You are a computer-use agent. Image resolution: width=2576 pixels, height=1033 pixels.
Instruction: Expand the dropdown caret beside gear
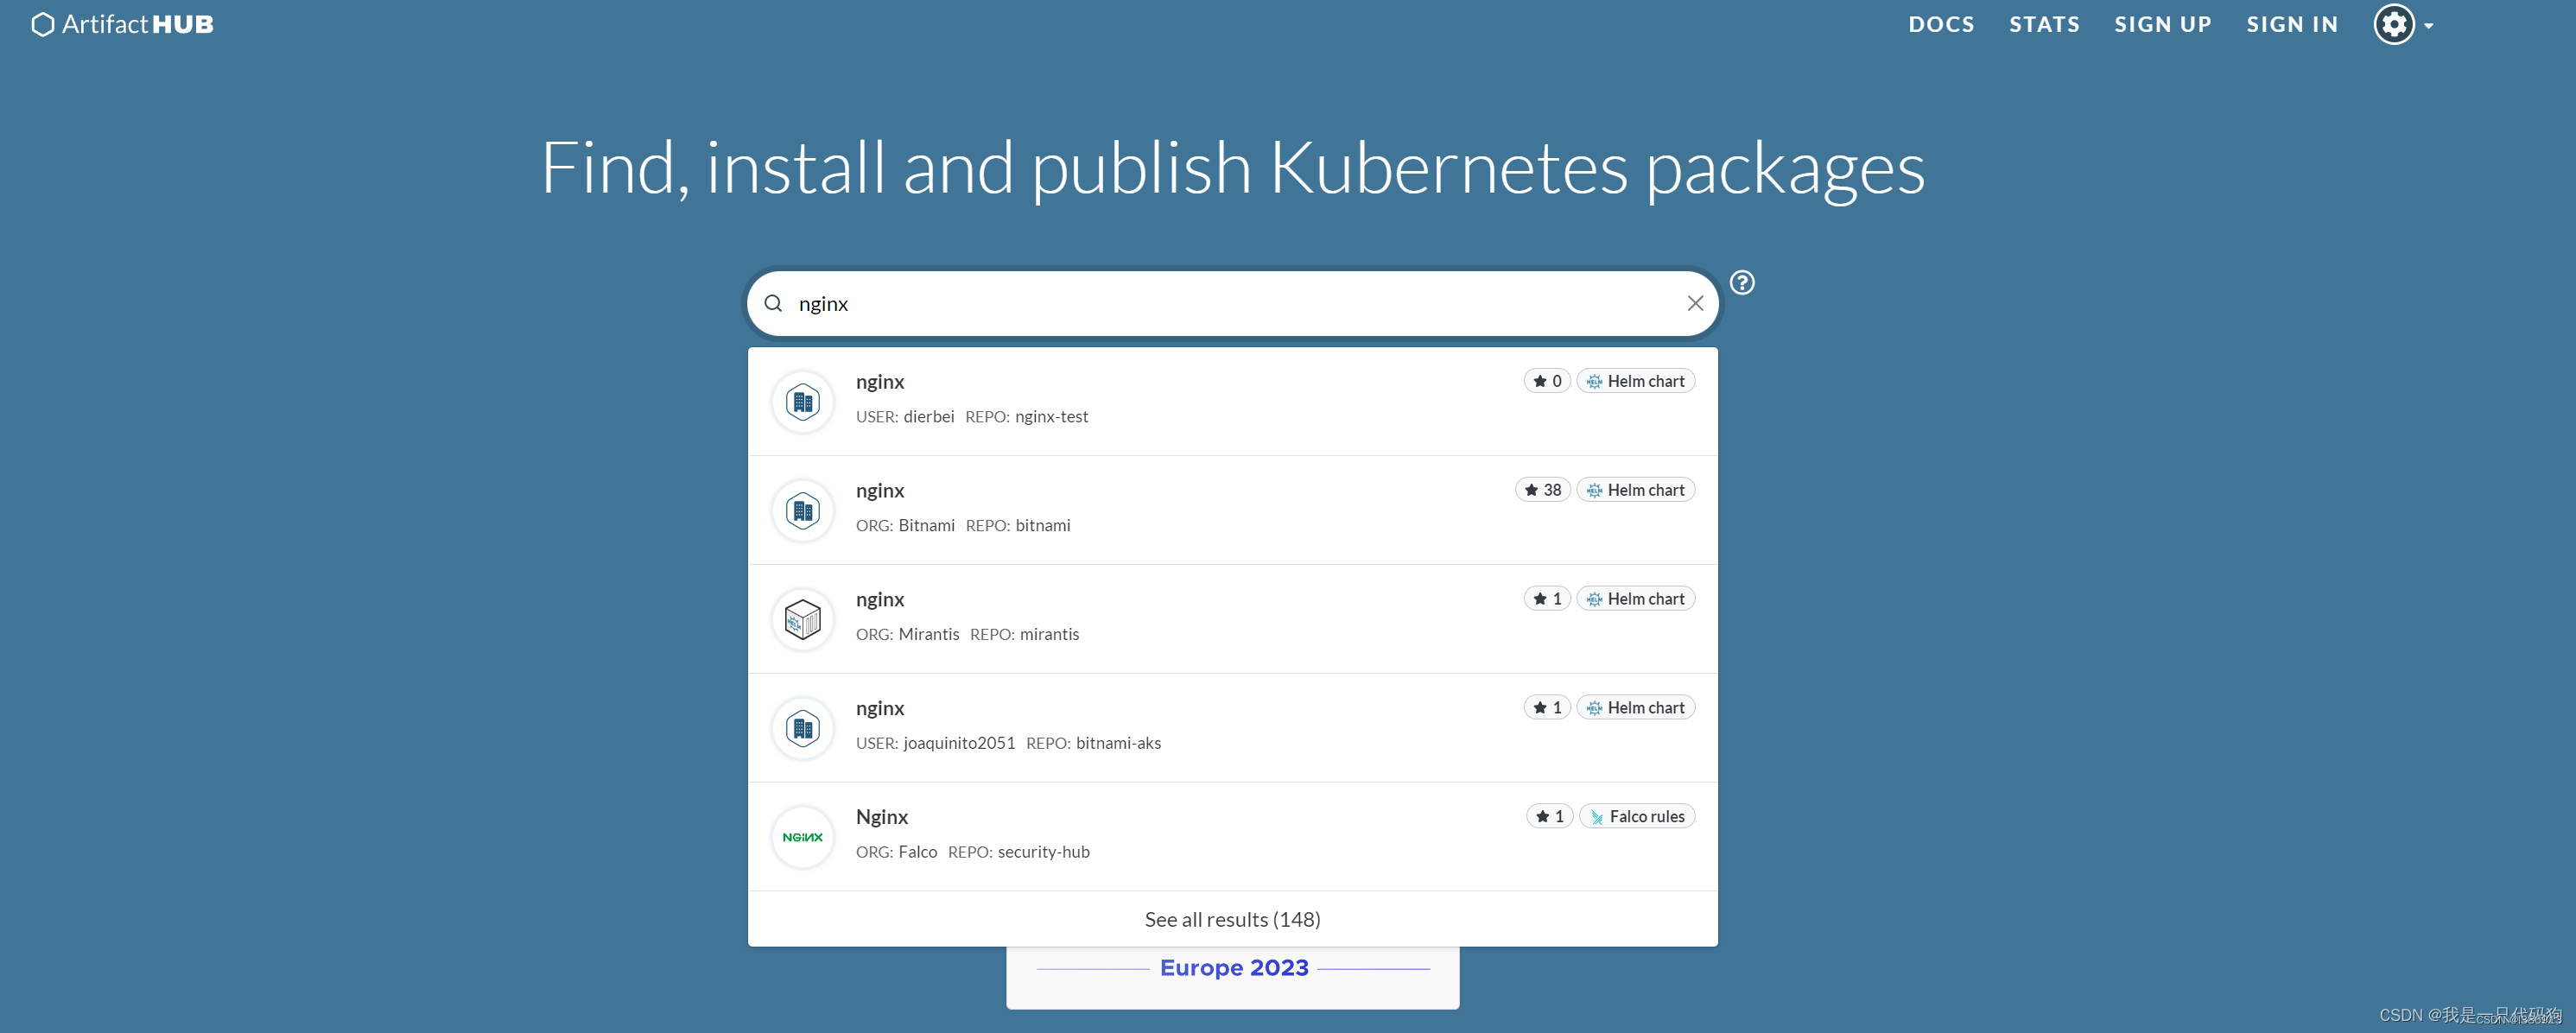[x=2429, y=26]
